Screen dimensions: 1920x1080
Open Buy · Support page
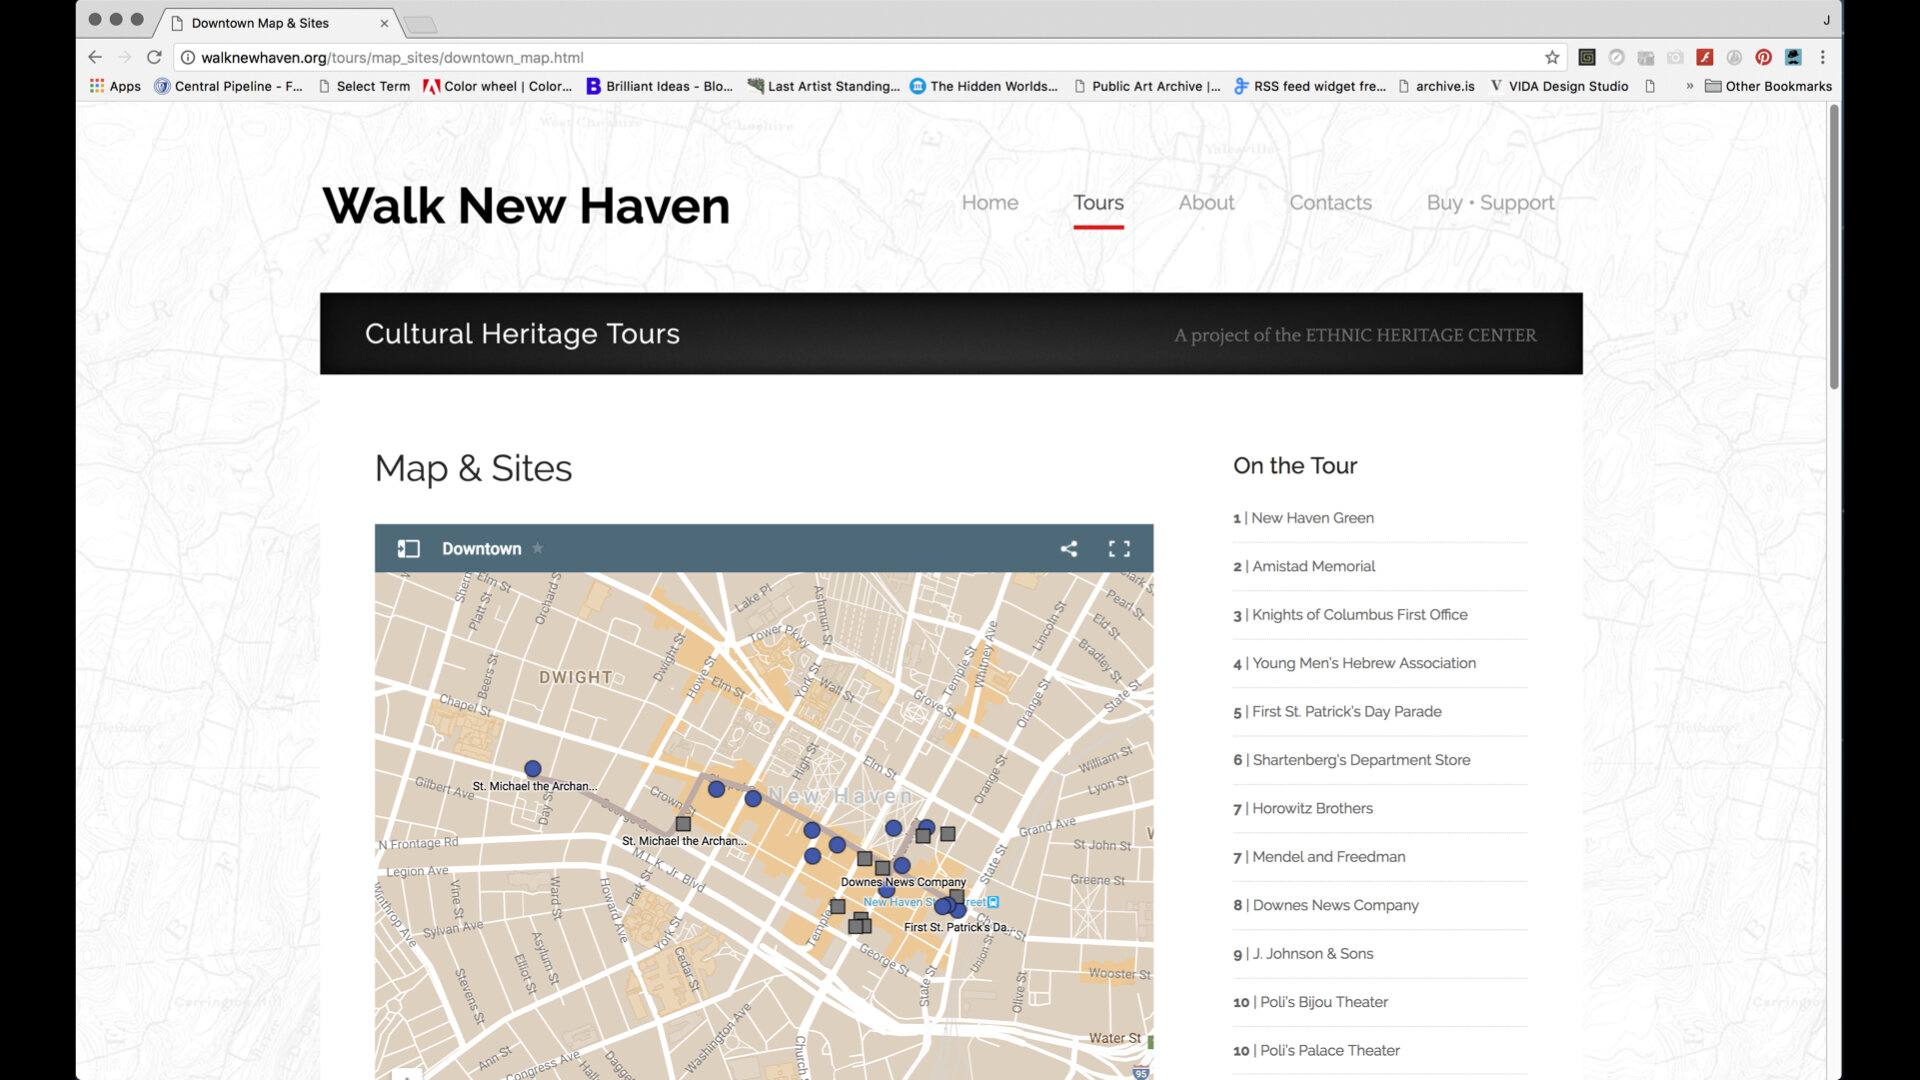coord(1490,202)
